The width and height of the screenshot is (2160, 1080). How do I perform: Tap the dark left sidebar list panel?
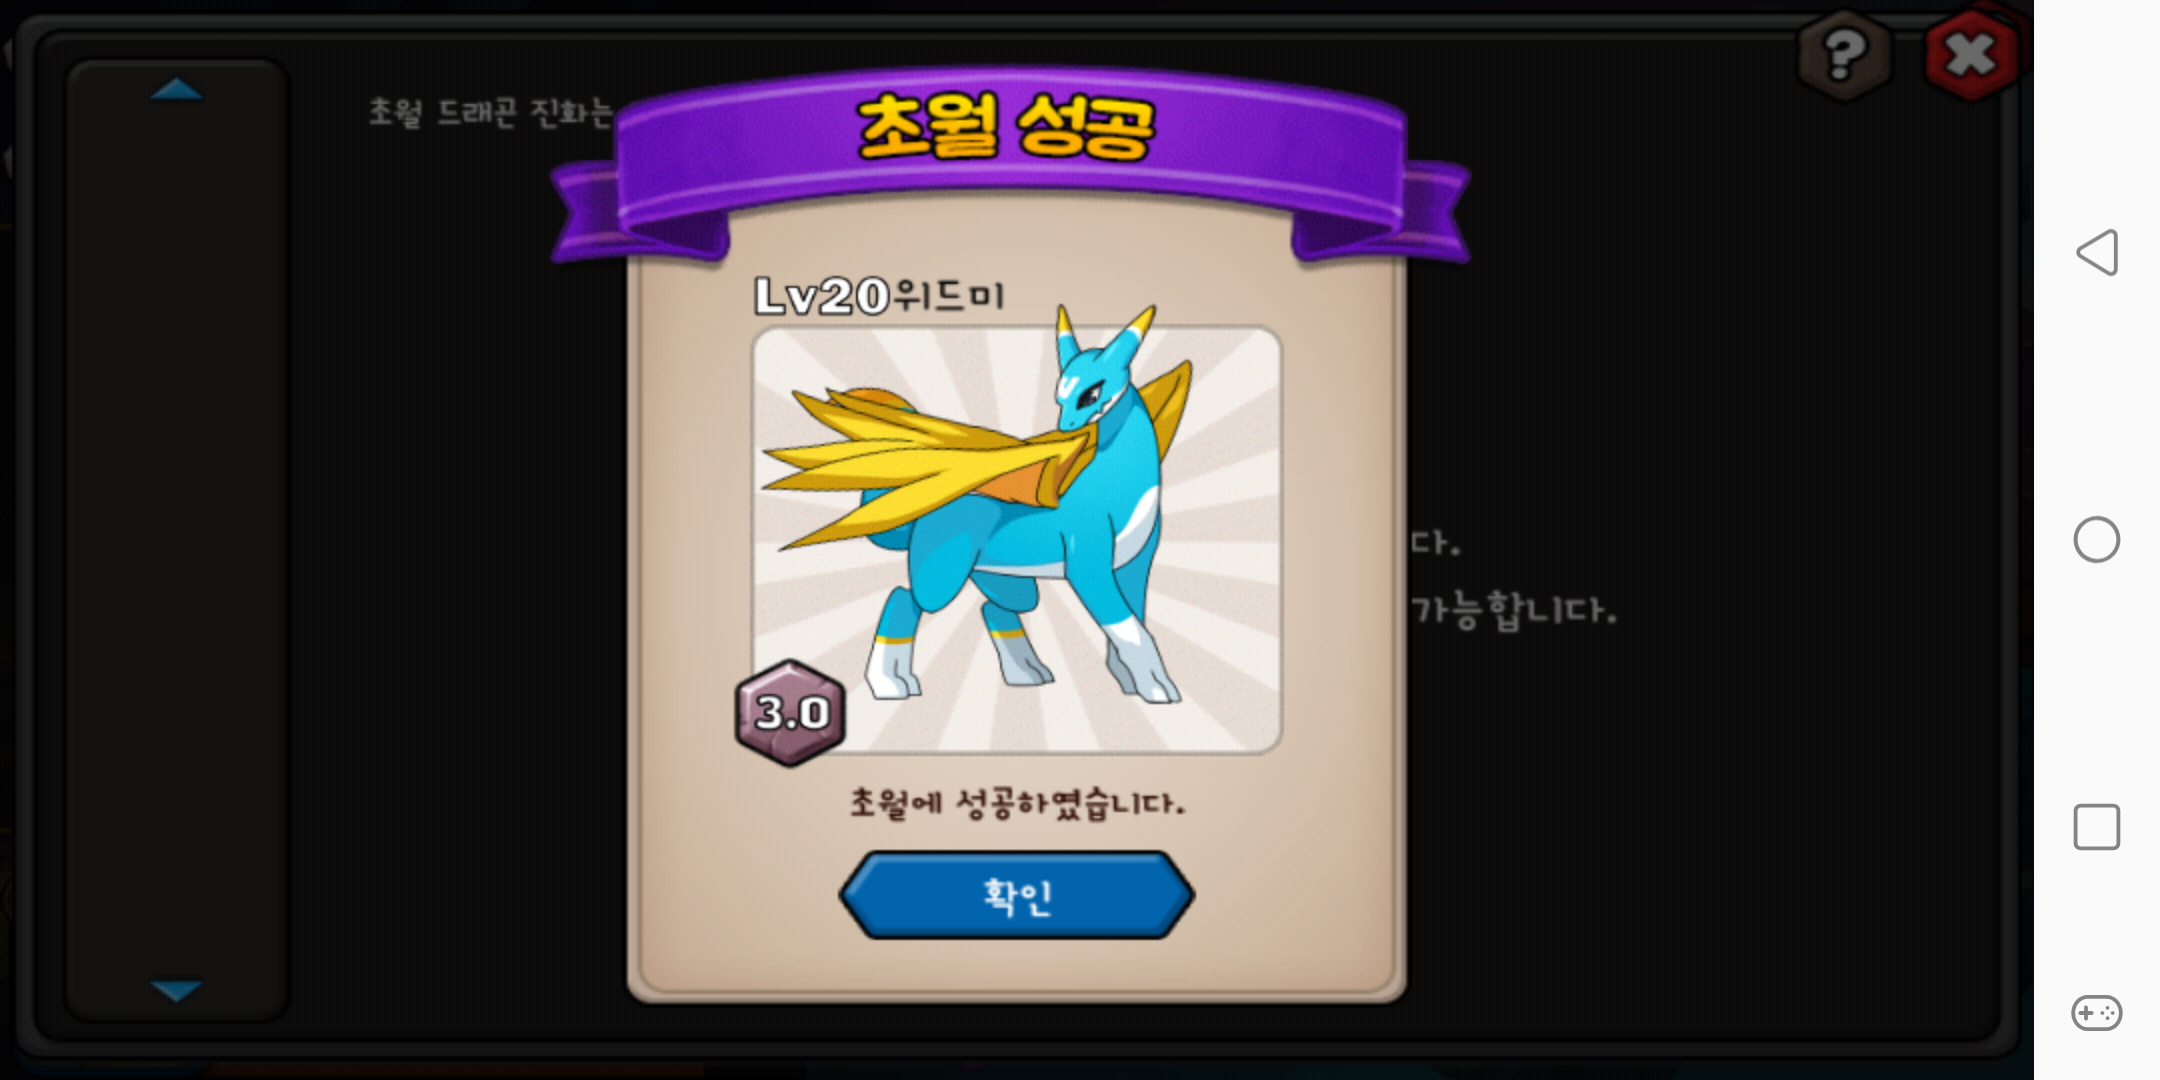177,540
